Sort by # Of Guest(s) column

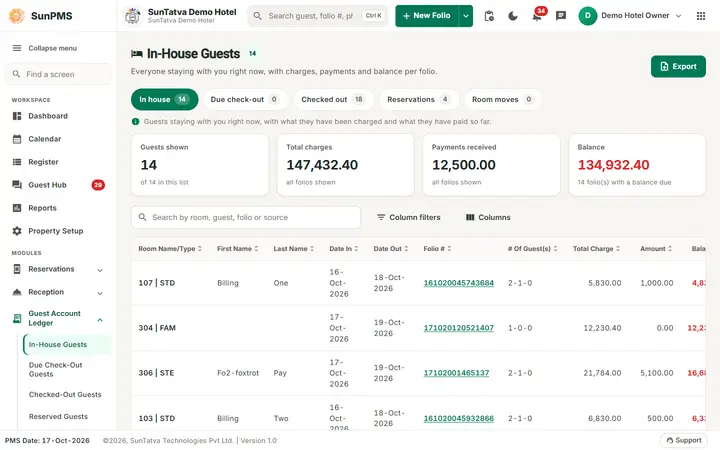click(532, 248)
